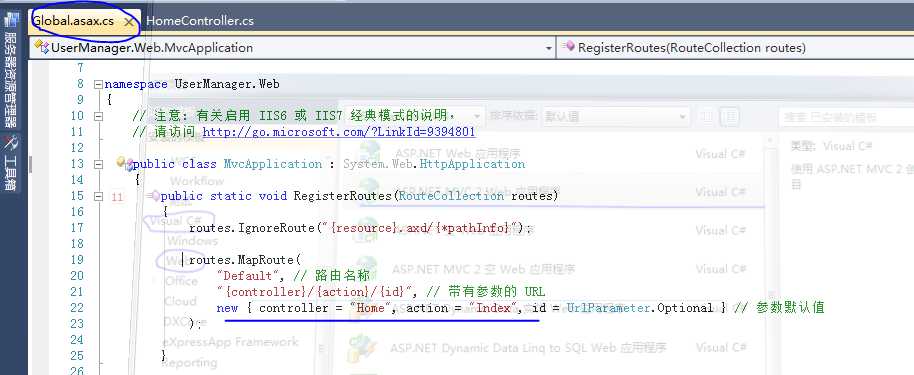
Task: Collapse the RegisterRoutes method outline
Action: pyautogui.click(x=98, y=196)
